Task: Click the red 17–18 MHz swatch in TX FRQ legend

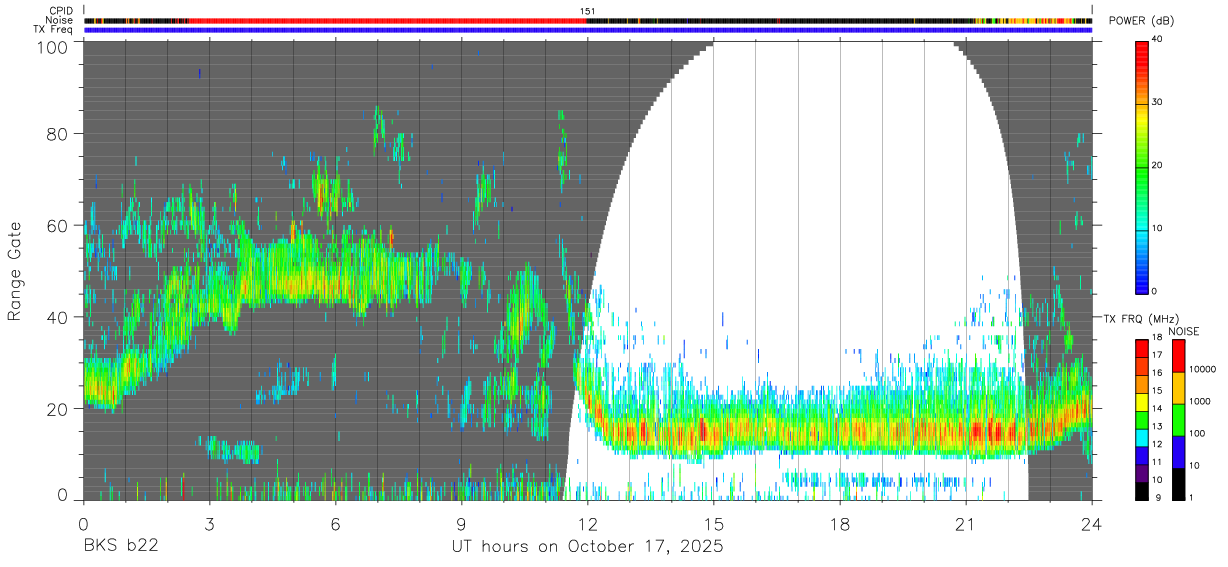Action: (1141, 348)
